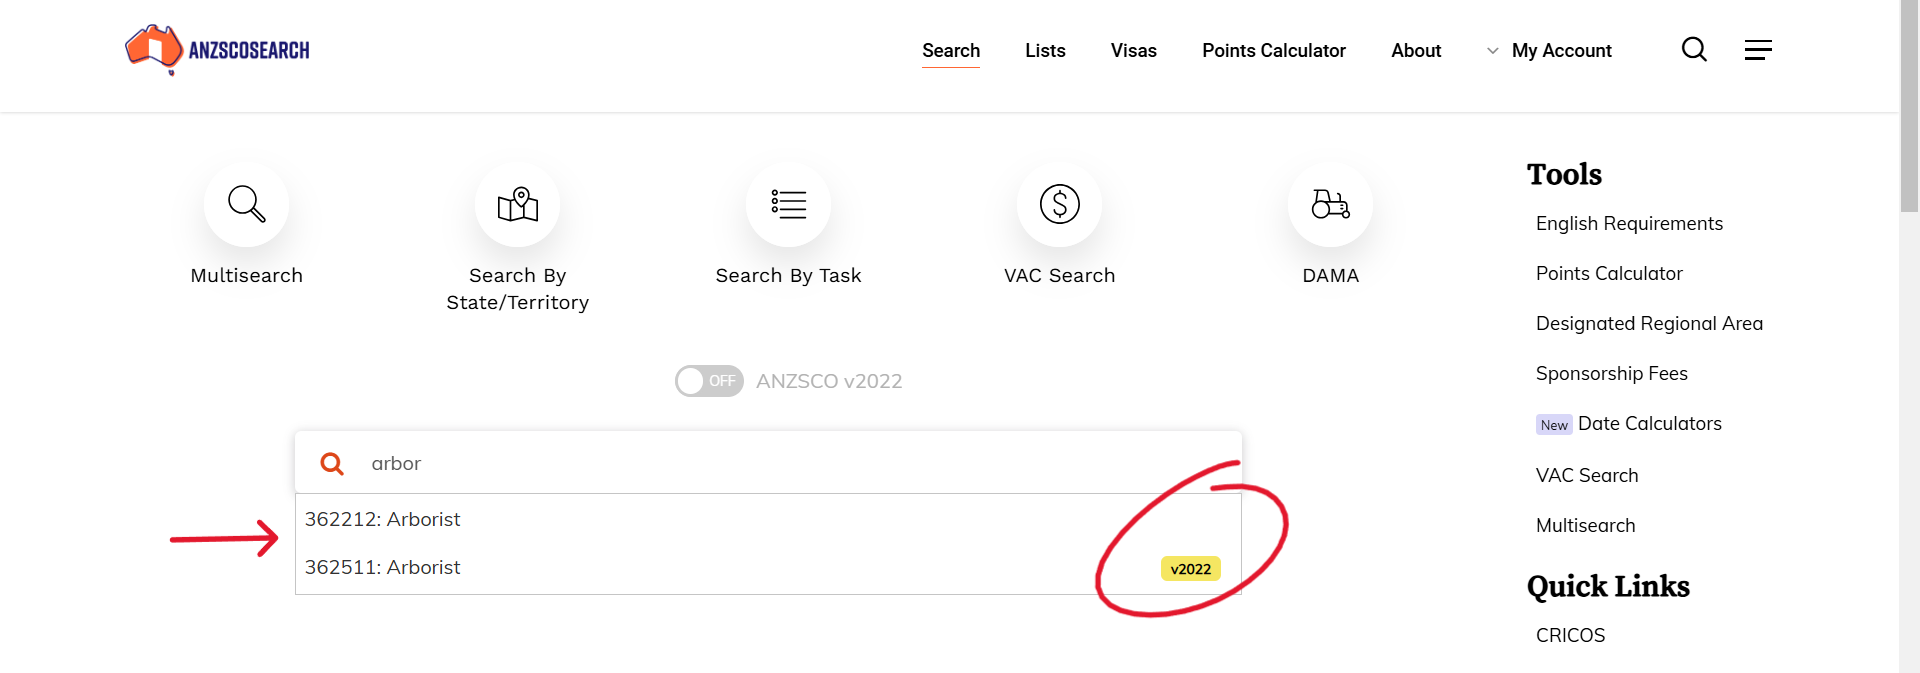Expand the My Account dropdown

(1549, 51)
